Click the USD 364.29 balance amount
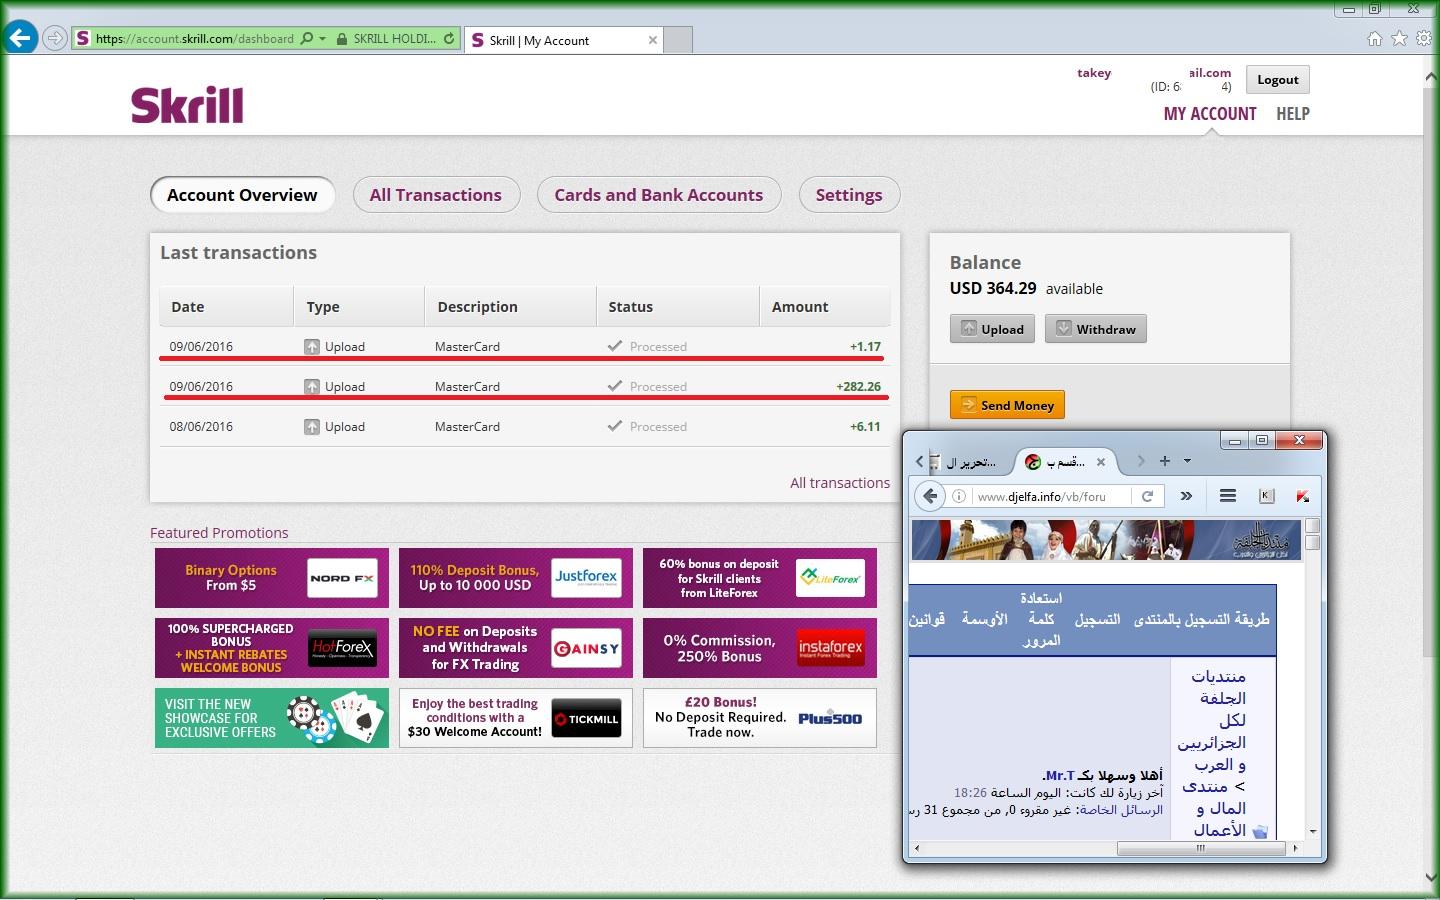 pyautogui.click(x=993, y=289)
